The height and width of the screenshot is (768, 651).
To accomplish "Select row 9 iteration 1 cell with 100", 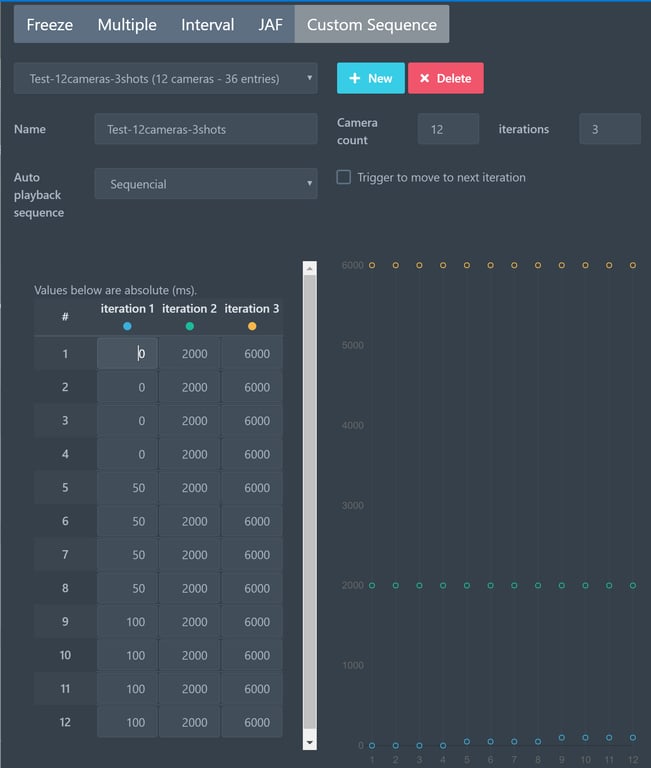I will 127,622.
